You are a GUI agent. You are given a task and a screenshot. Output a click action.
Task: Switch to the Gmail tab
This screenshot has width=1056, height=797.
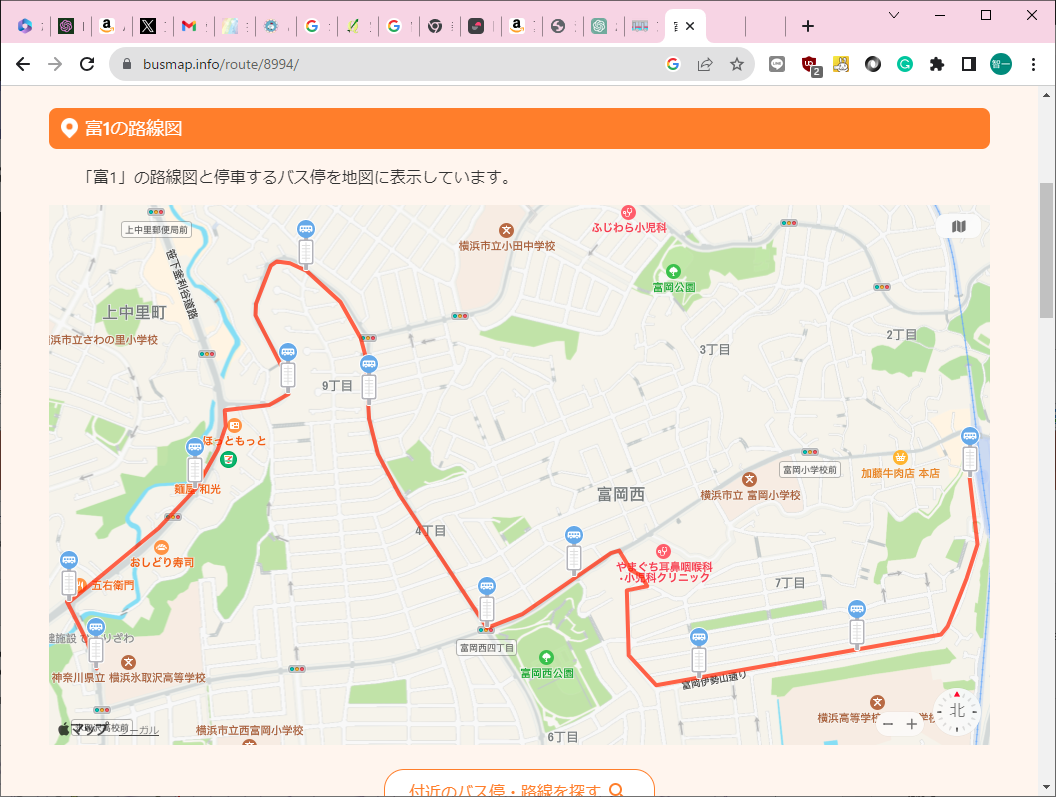click(189, 26)
